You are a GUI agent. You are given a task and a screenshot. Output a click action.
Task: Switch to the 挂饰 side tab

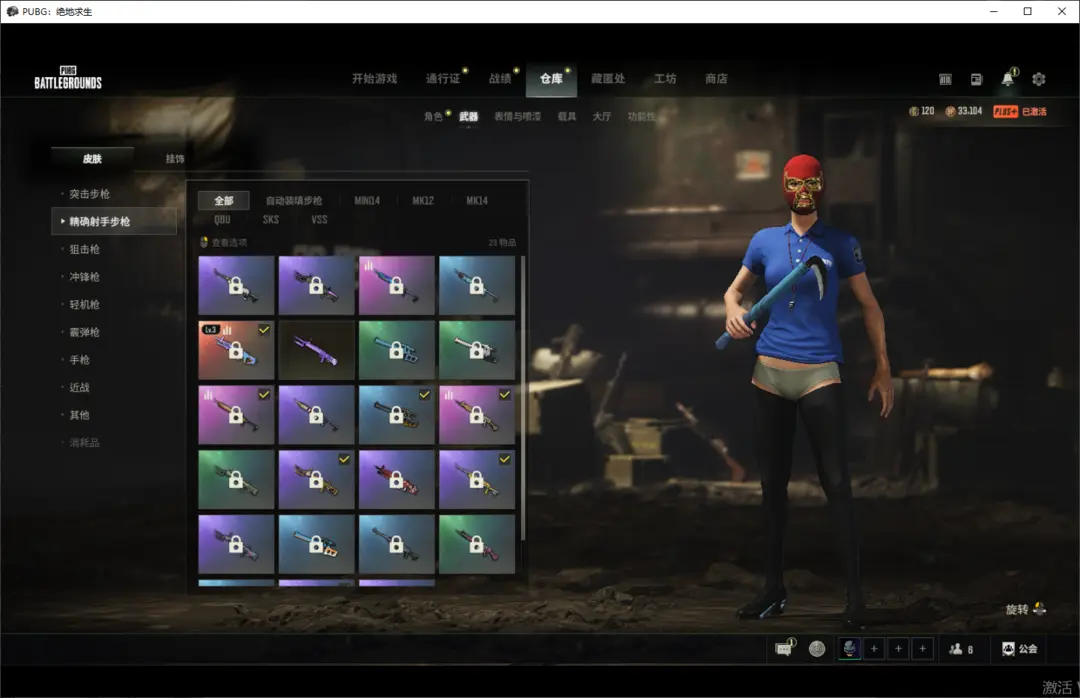click(x=175, y=158)
